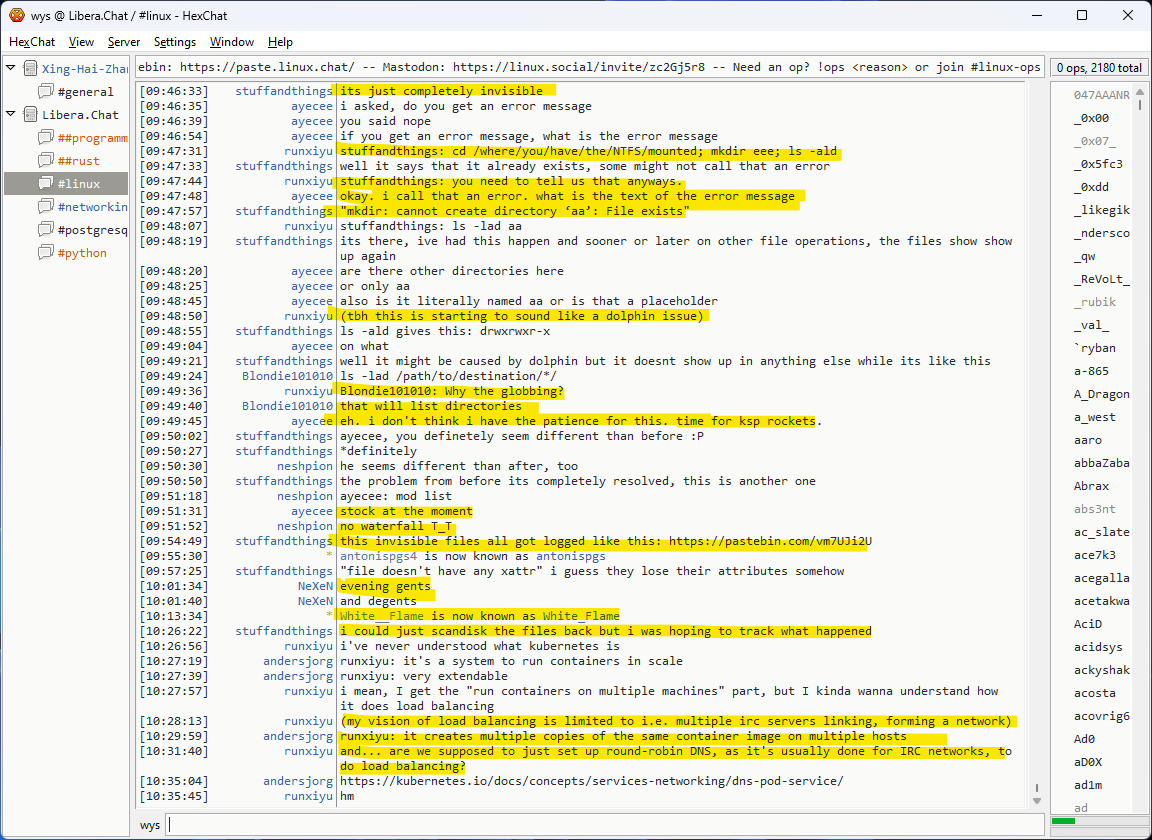Open the kubernetes.io dns-pod-service link

click(x=591, y=781)
